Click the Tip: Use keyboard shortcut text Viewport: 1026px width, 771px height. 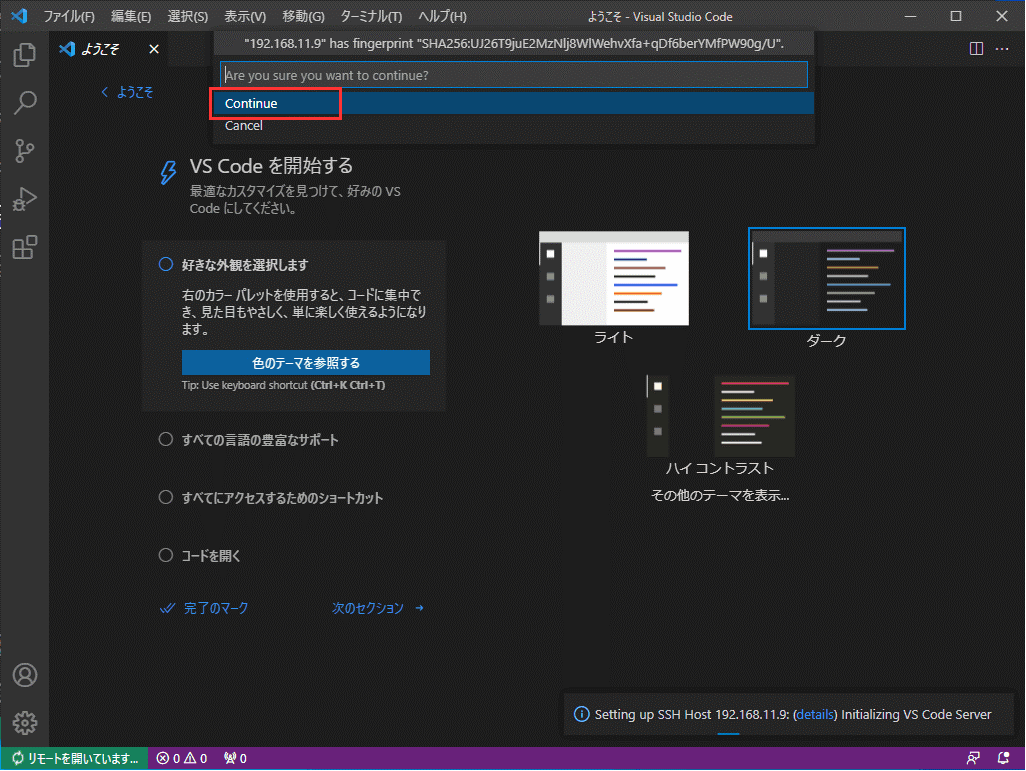click(283, 386)
